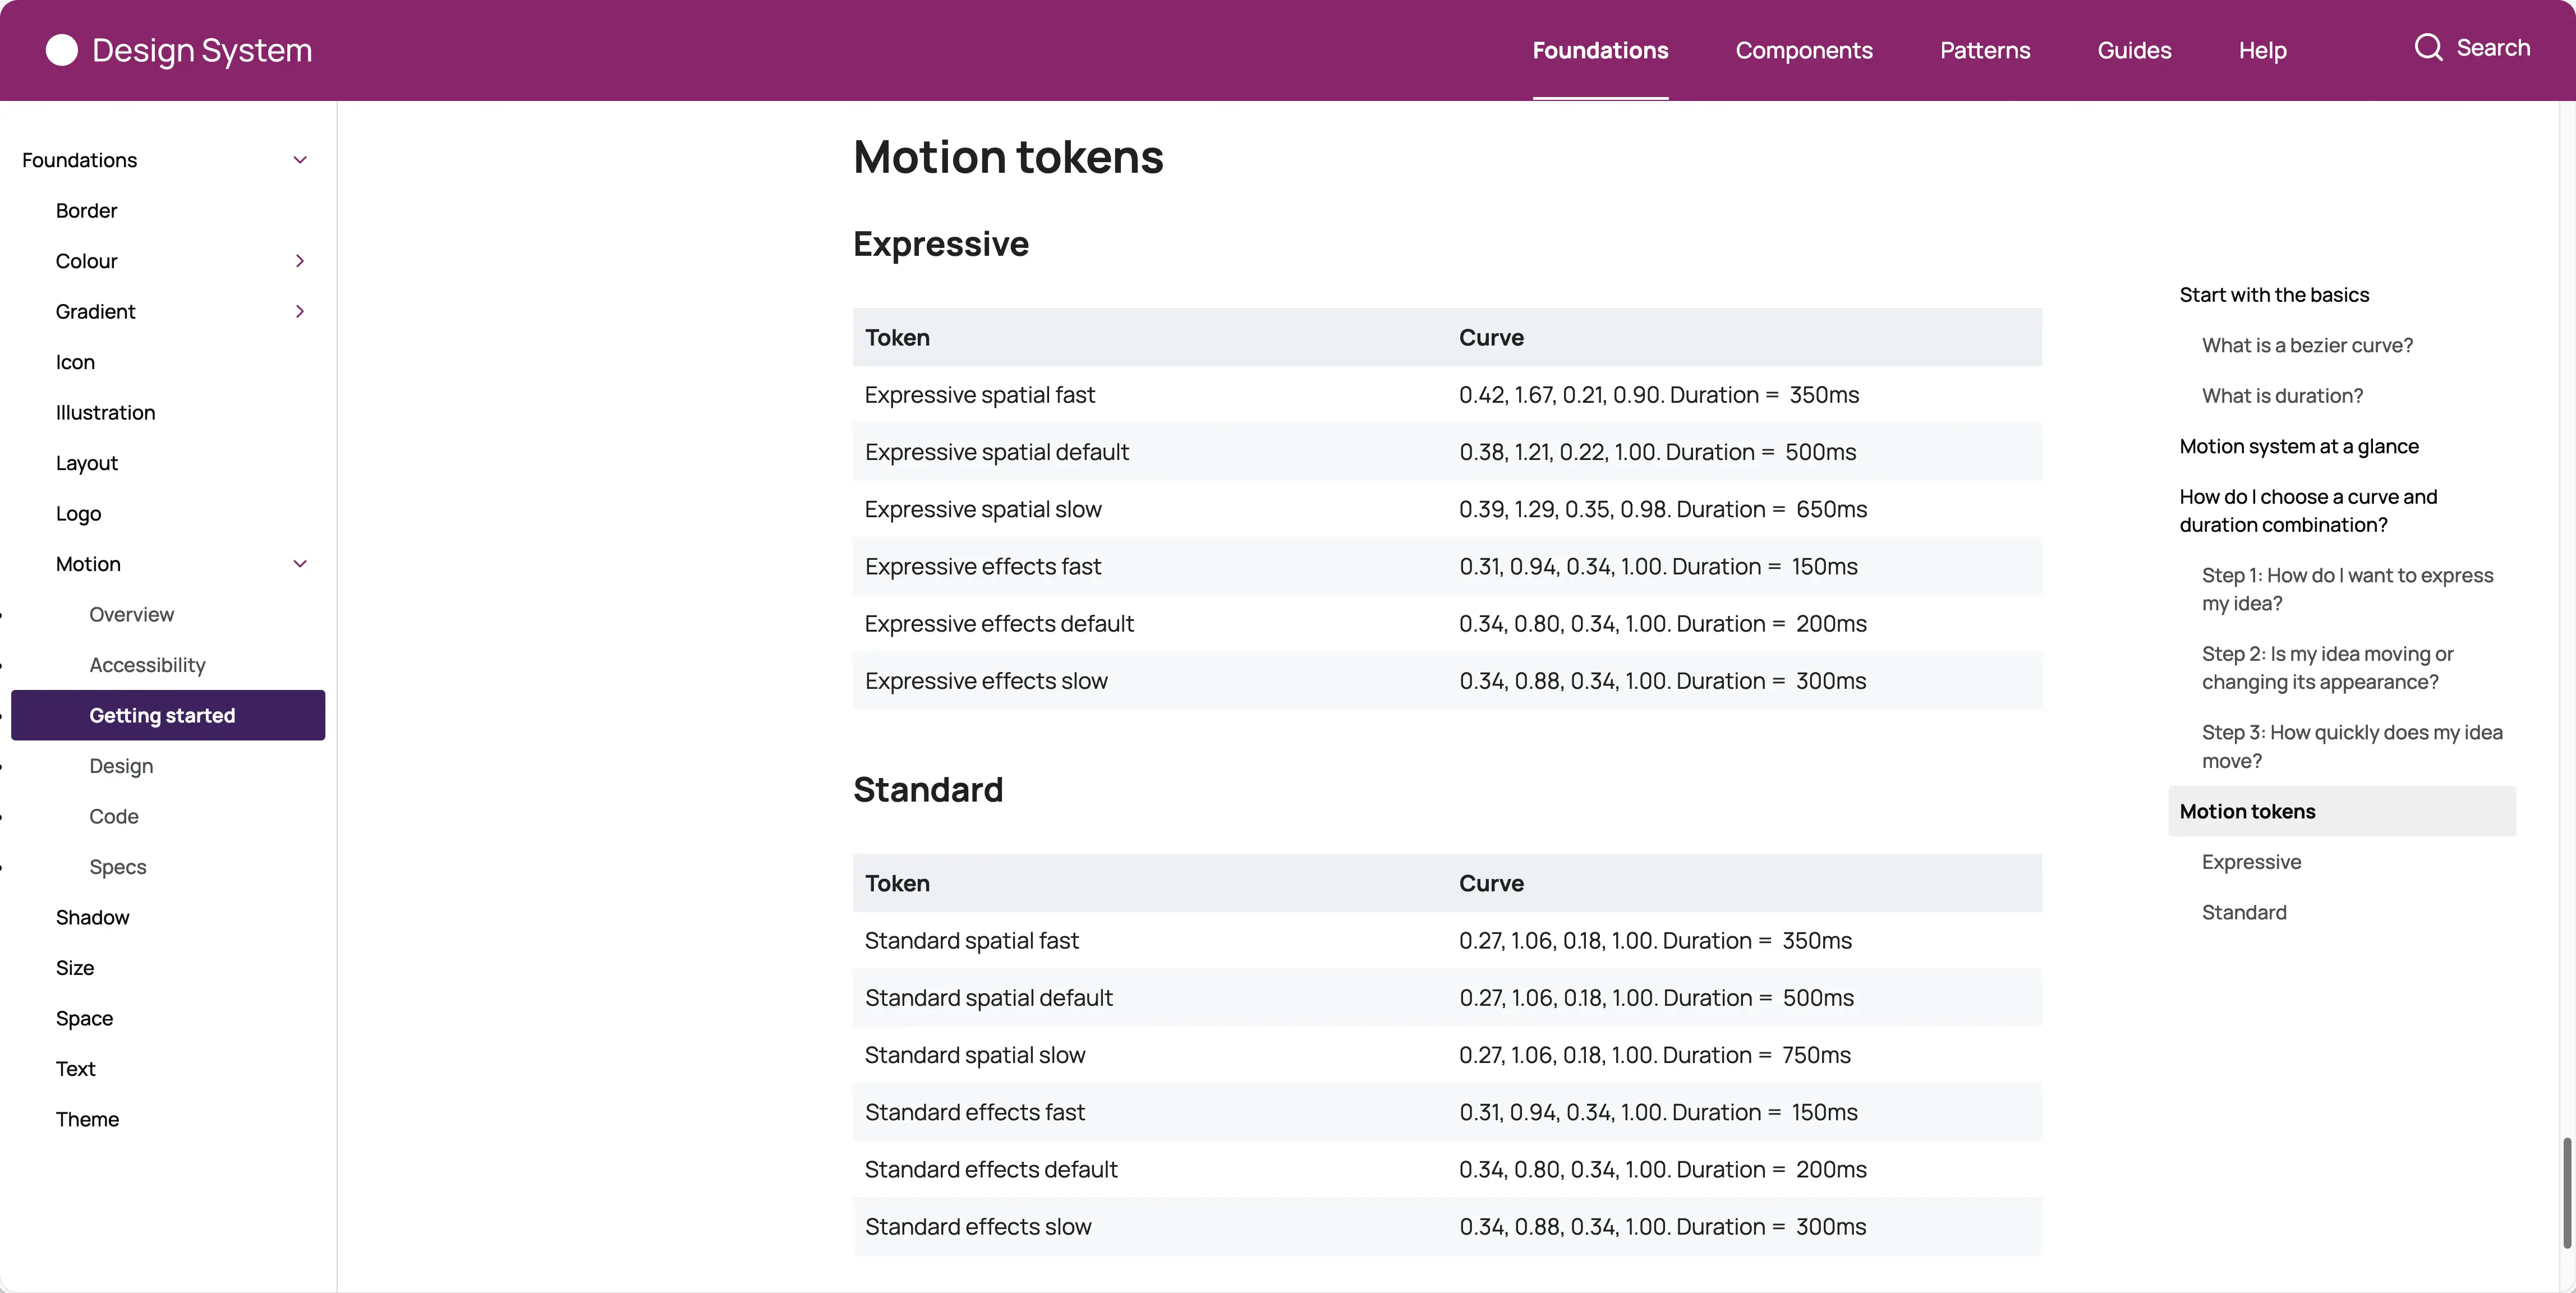Open the Guides navigation tab

coord(2134,50)
